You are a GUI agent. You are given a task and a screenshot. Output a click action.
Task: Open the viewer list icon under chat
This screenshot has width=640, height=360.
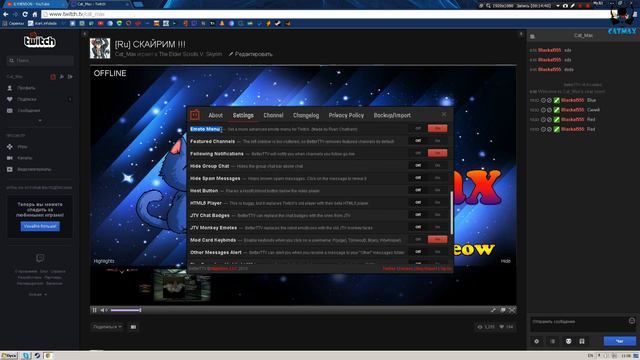[x=553, y=341]
